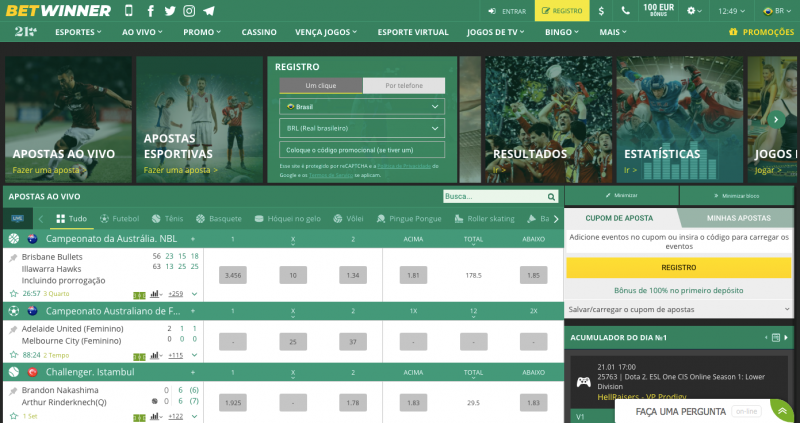Open the PROMO menu
This screenshot has height=423, width=800.
(202, 32)
